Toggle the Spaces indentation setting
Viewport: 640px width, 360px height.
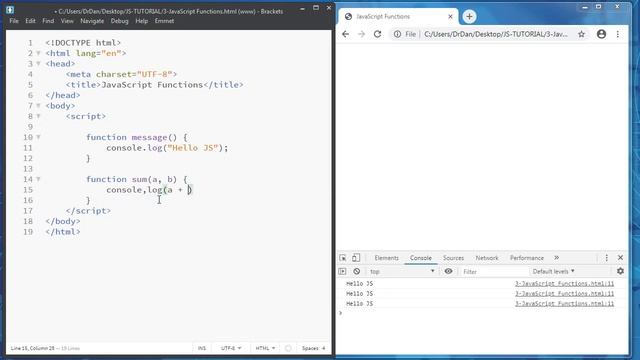[x=313, y=348]
